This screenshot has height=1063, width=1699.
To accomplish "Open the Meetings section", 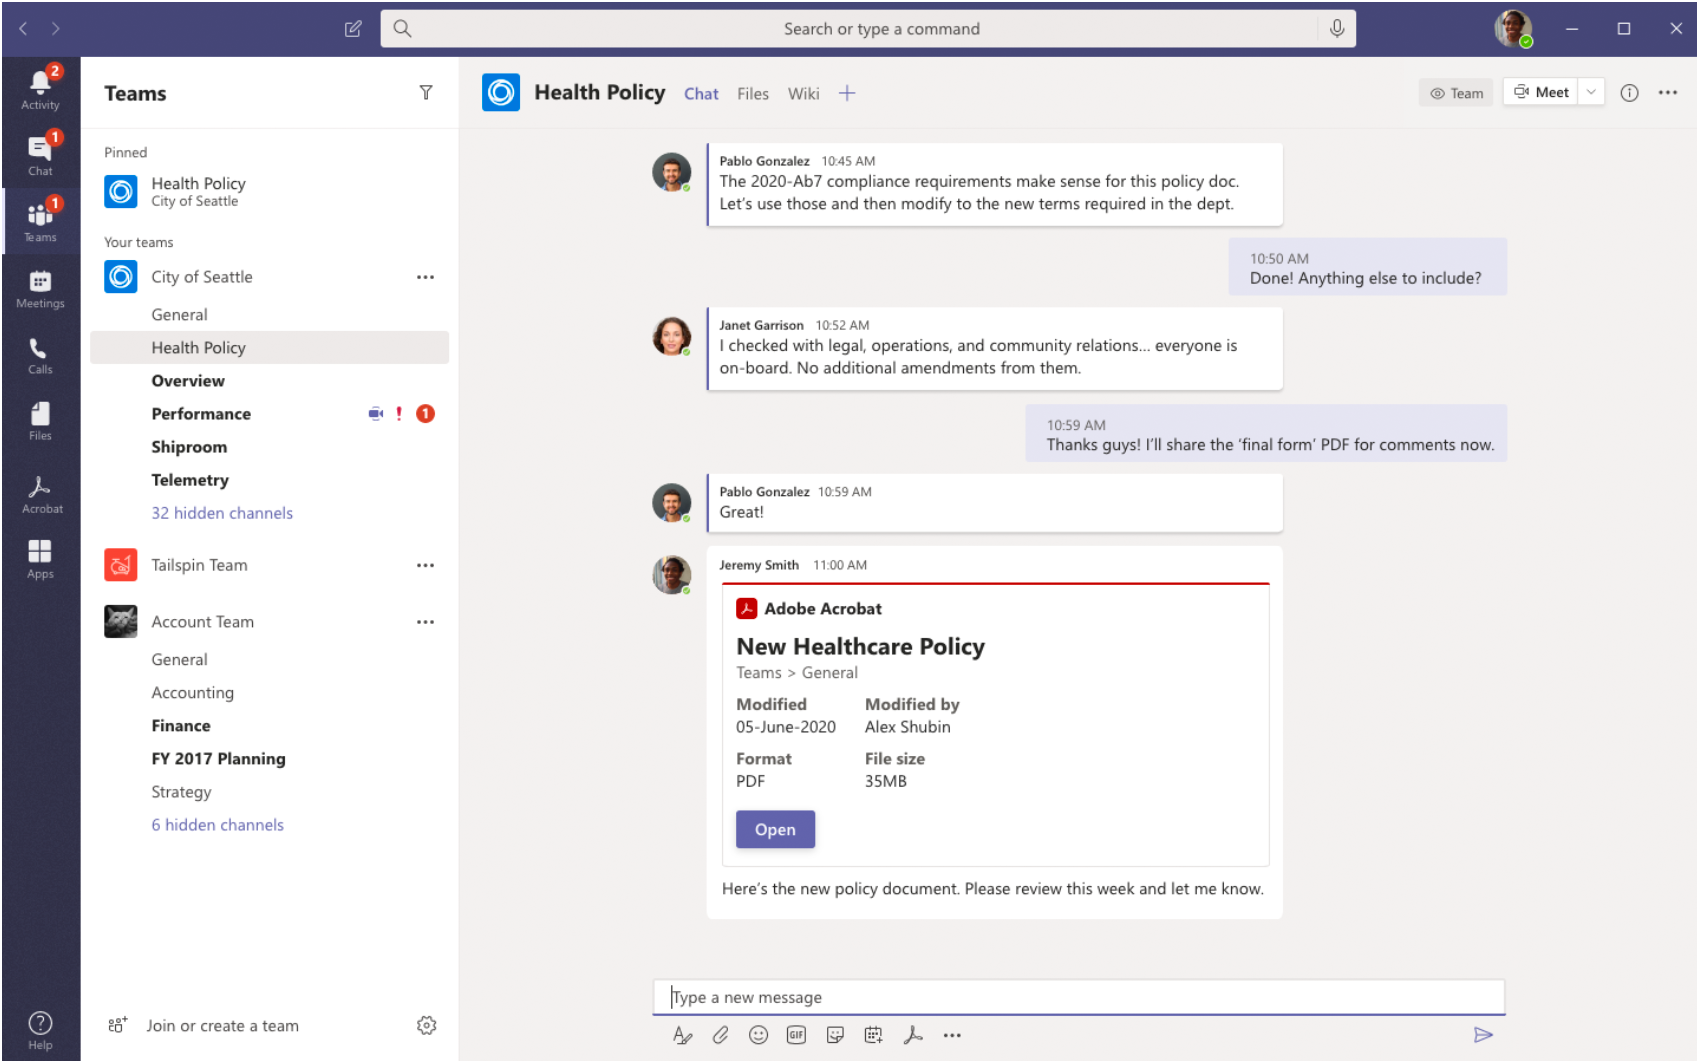I will tap(40, 288).
